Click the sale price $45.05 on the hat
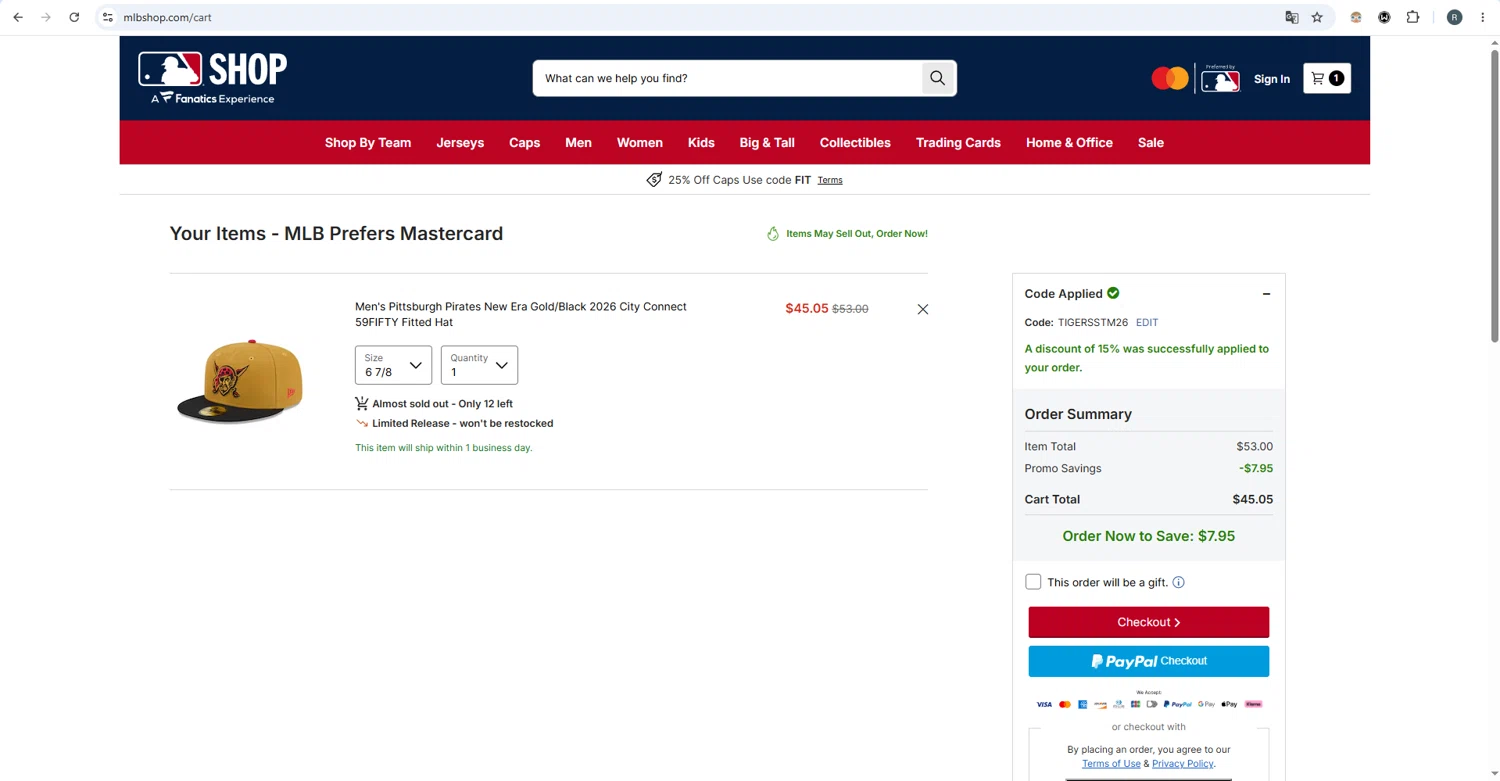This screenshot has height=781, width=1500. pyautogui.click(x=807, y=308)
